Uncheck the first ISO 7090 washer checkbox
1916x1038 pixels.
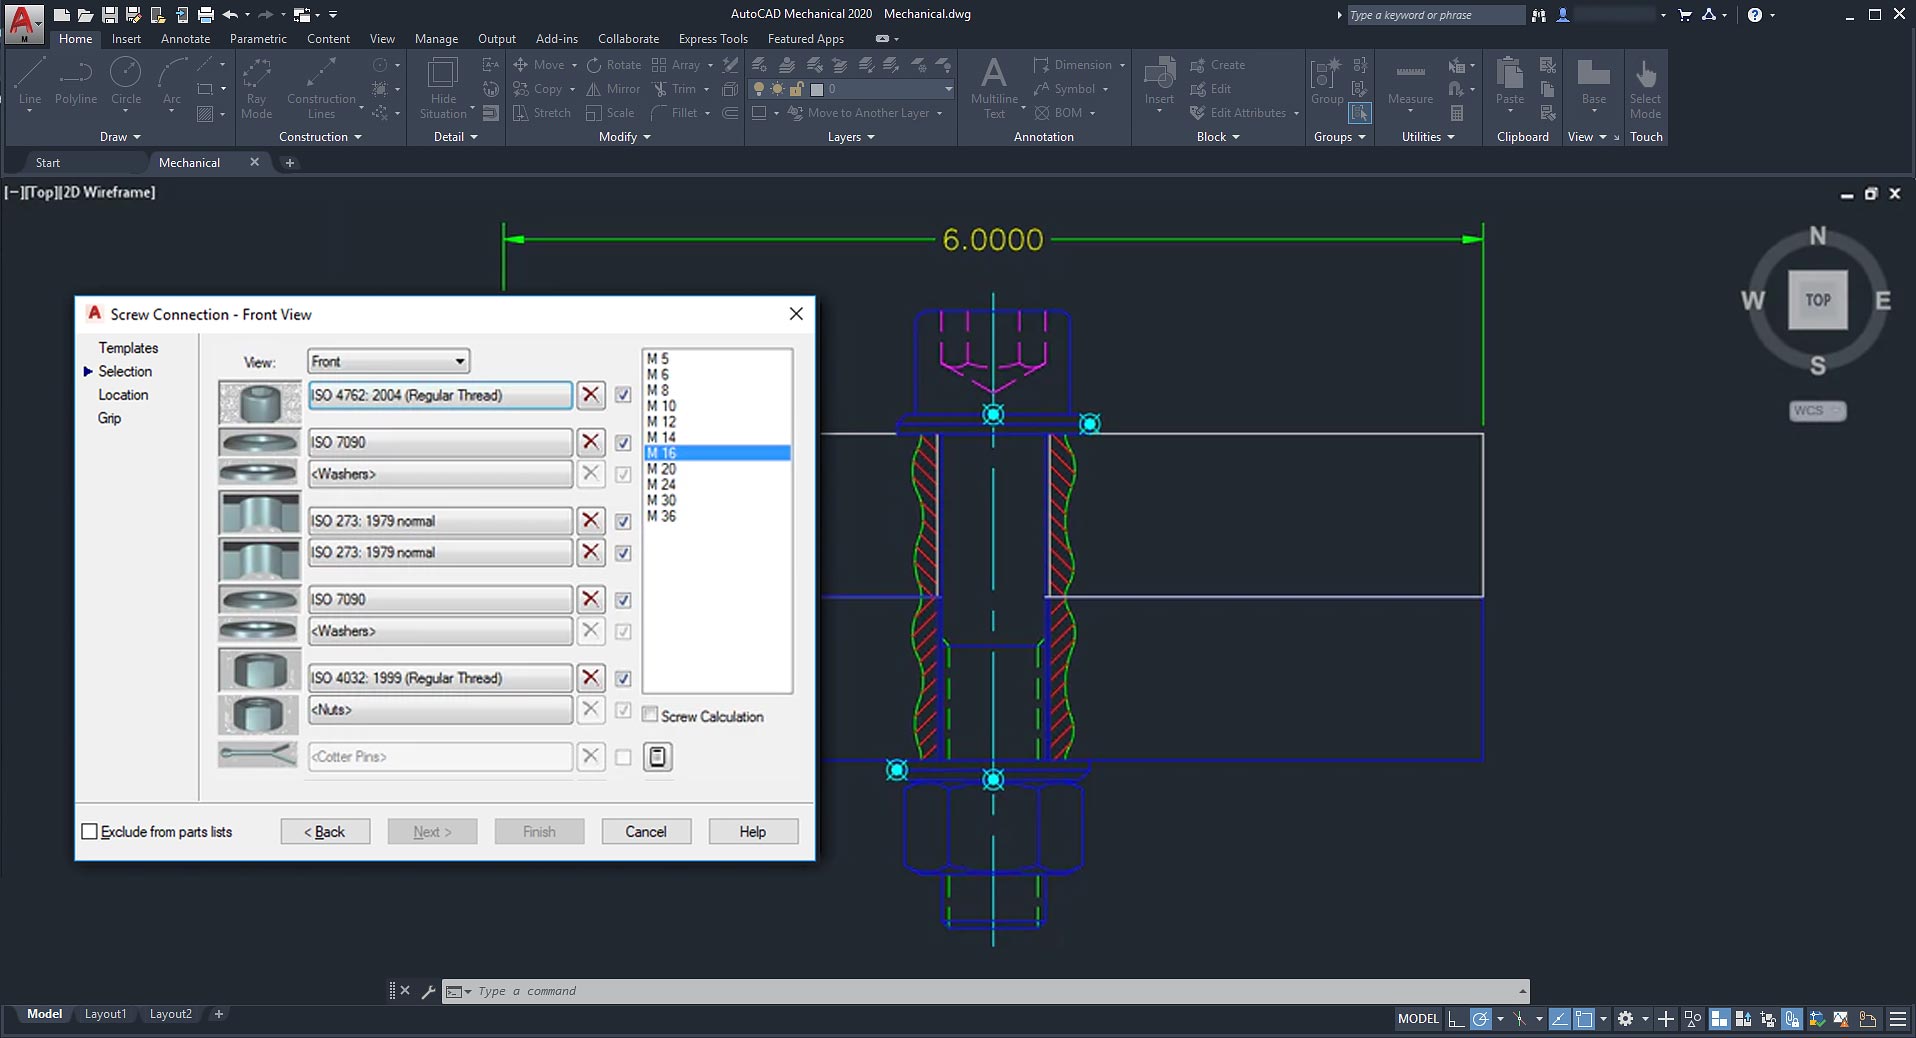[623, 443]
